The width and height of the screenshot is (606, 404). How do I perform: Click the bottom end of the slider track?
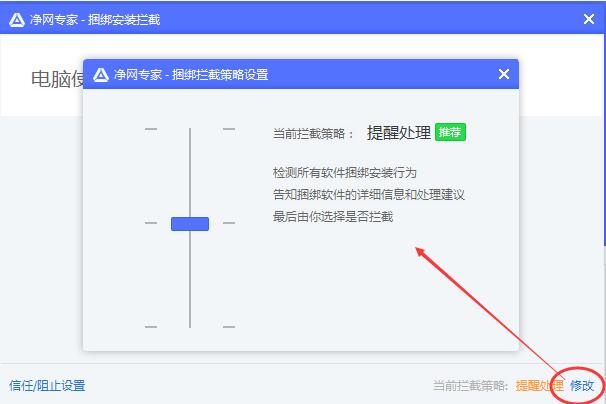tap(189, 325)
